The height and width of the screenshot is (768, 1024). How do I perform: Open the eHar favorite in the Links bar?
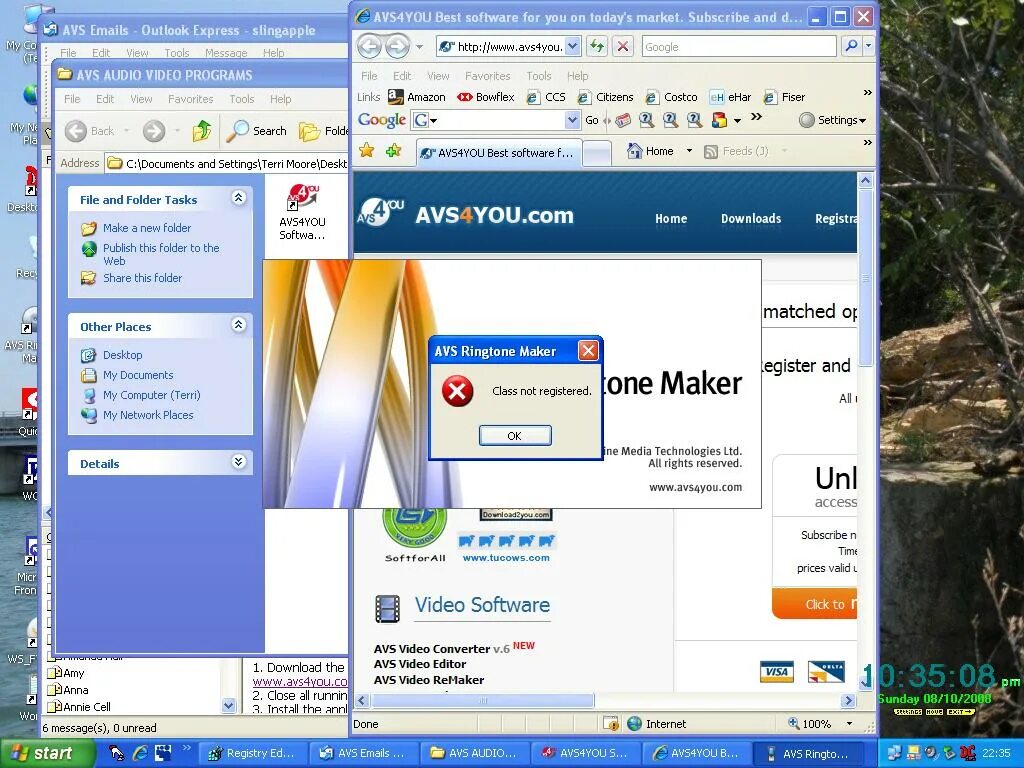730,97
